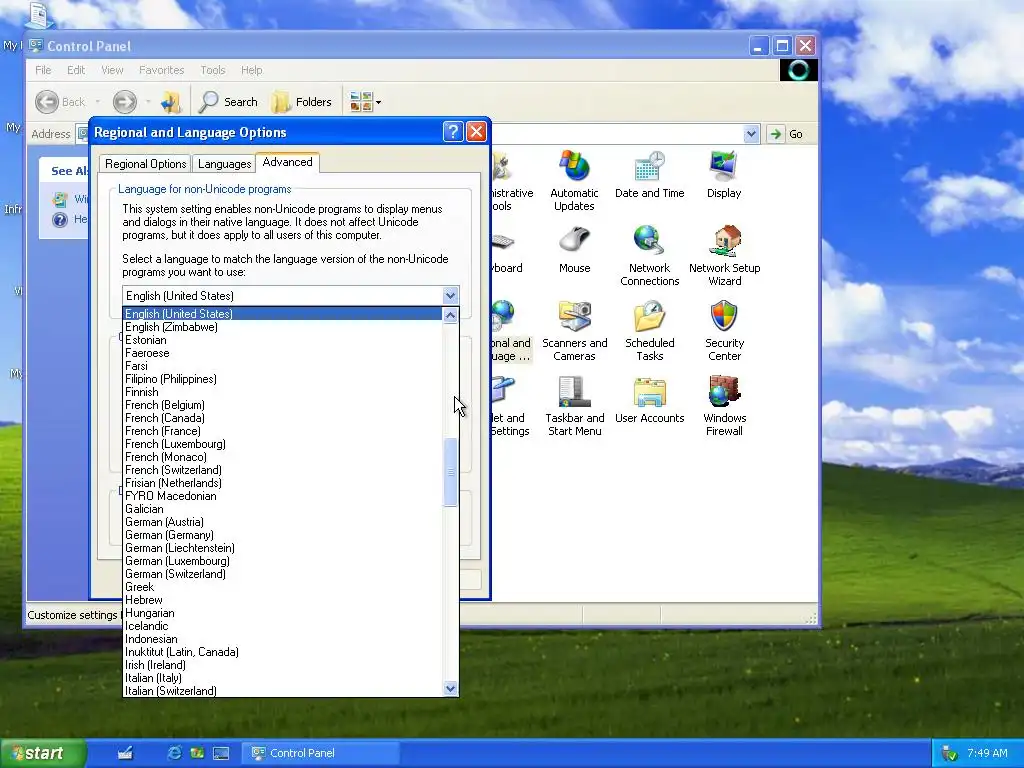Click the Forward arrow toolbar button
Image resolution: width=1024 pixels, height=768 pixels.
125,102
